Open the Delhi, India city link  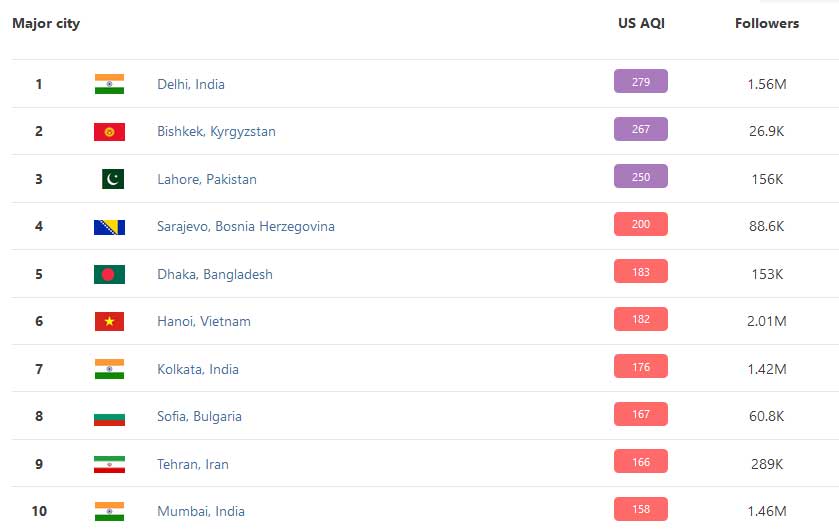pyautogui.click(x=190, y=85)
